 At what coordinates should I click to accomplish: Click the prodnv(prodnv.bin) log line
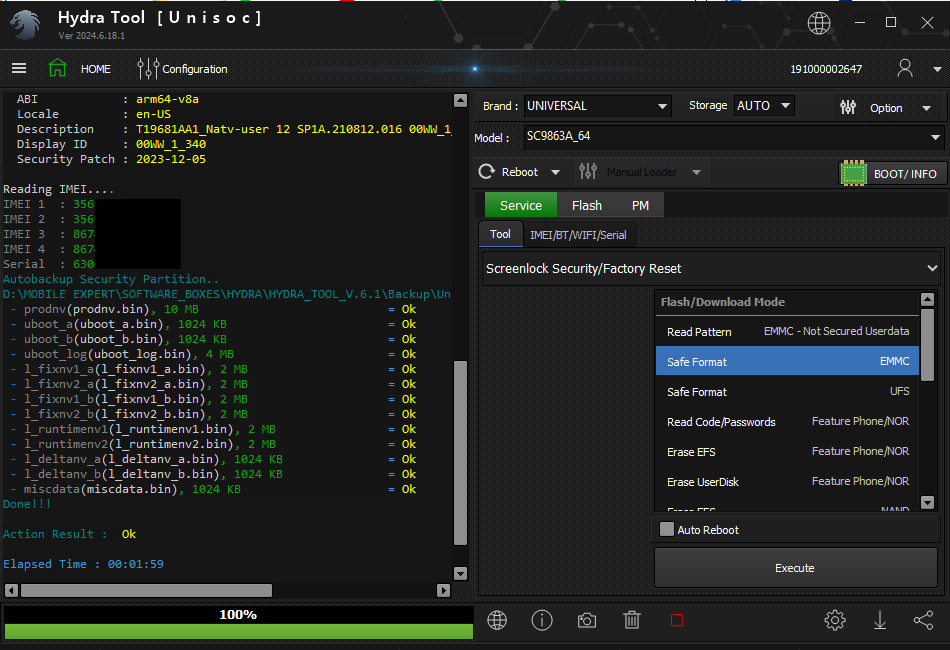pyautogui.click(x=213, y=309)
